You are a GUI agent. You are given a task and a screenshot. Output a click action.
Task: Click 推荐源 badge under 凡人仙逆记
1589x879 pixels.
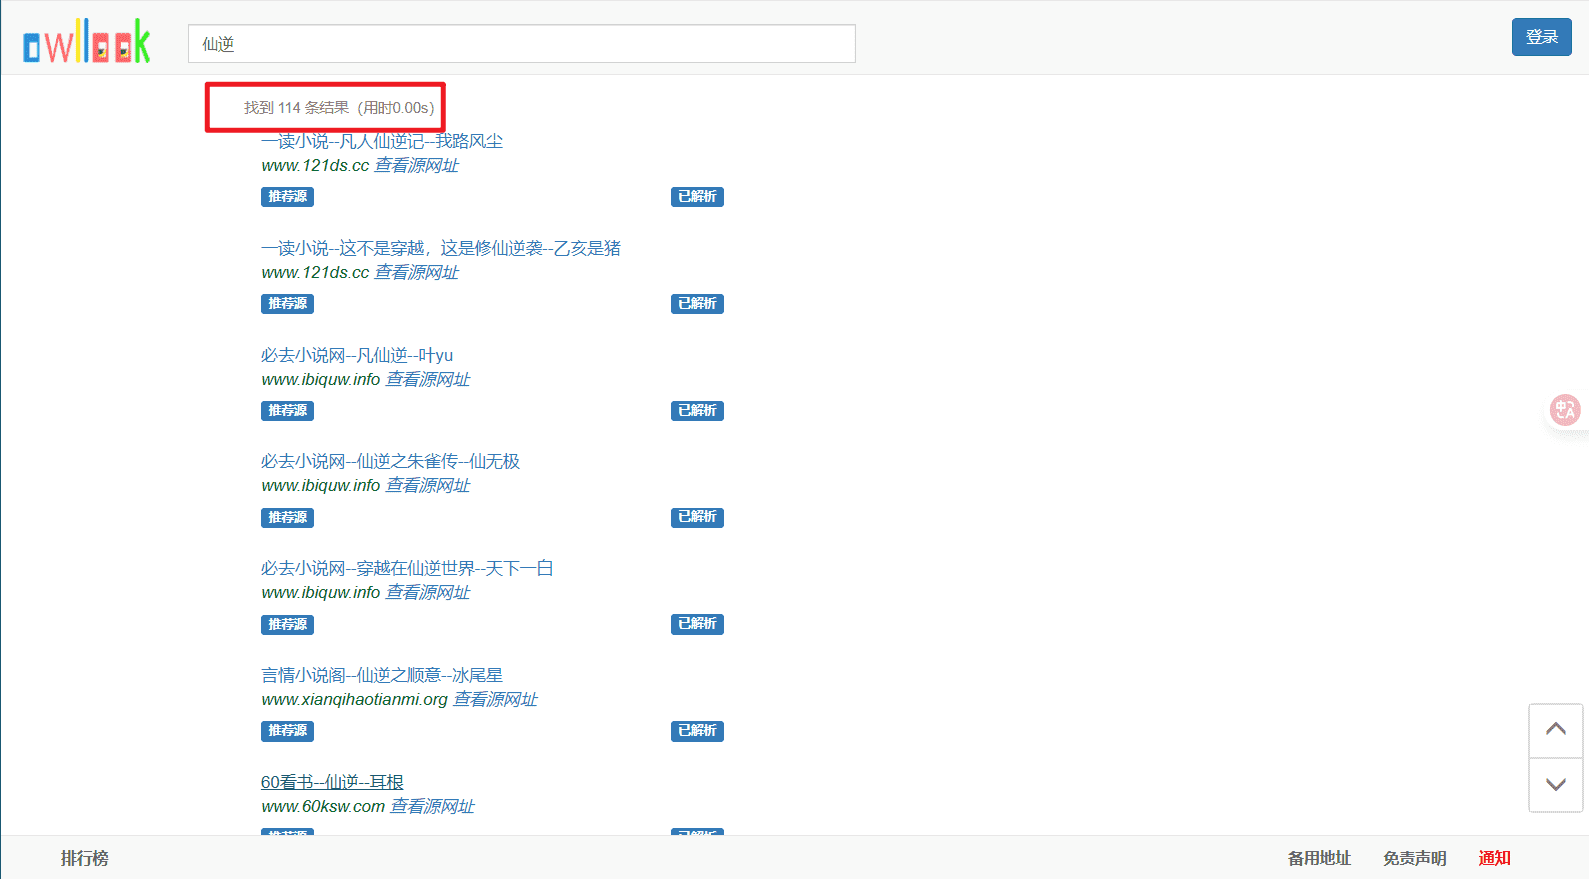(x=288, y=197)
